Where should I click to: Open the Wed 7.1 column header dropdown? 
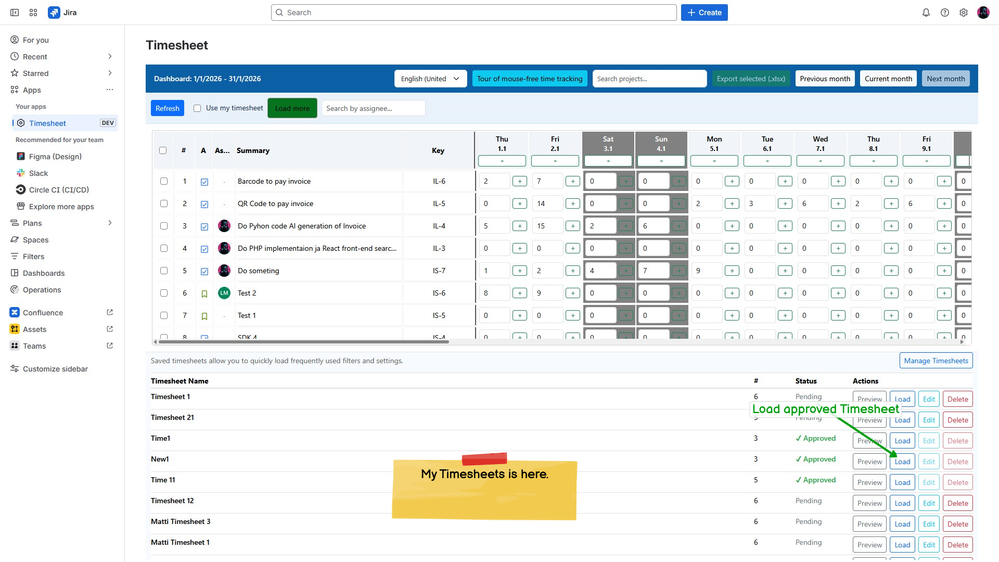(x=820, y=161)
